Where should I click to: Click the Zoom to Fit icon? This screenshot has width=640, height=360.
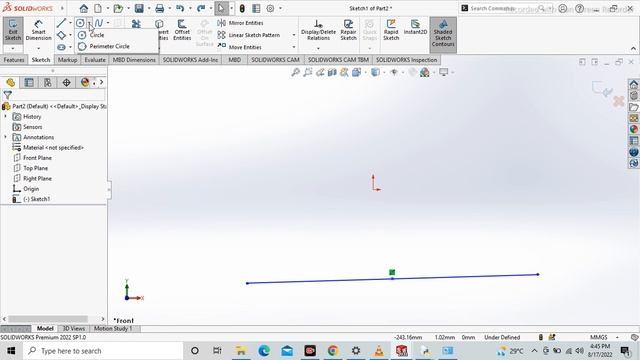click(x=295, y=72)
